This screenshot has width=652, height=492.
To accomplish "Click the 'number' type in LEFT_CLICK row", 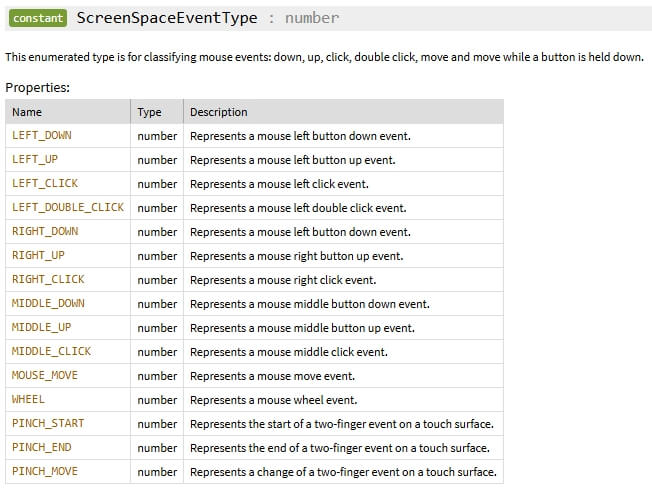I will pos(157,184).
